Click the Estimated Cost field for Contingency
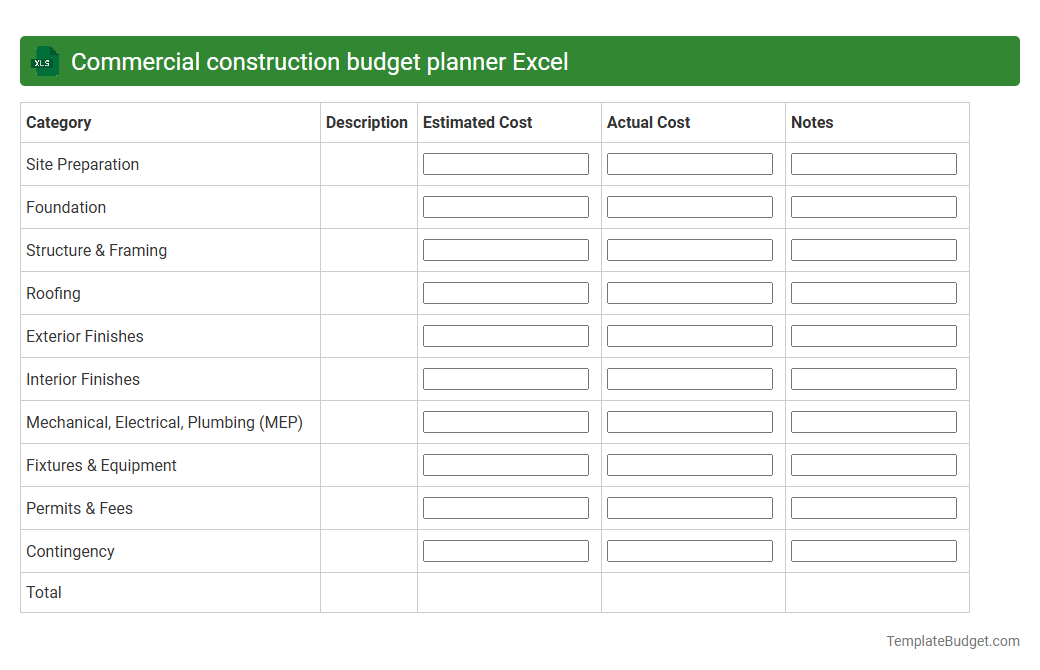This screenshot has height=670, width=1040. click(506, 550)
